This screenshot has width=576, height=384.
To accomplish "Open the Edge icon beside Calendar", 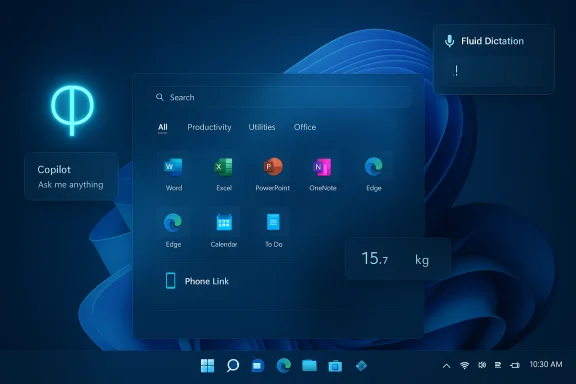I will pyautogui.click(x=173, y=223).
